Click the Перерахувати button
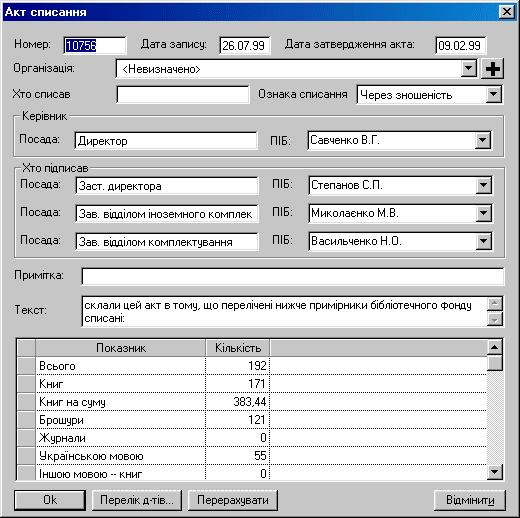Screen dimensions: 520x518 pyautogui.click(x=233, y=500)
